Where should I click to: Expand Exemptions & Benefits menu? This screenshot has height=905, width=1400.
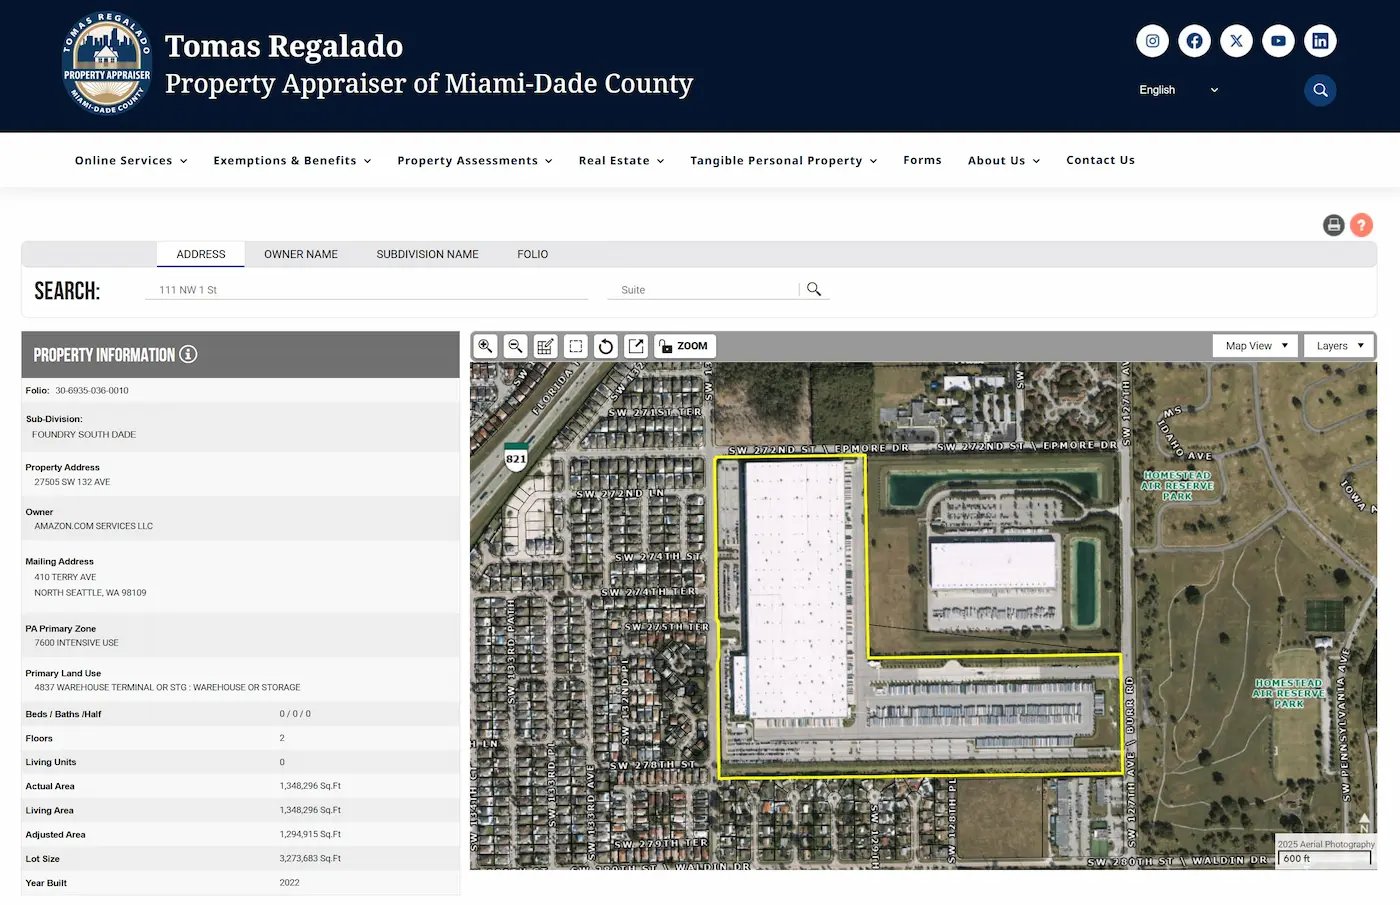(x=292, y=160)
